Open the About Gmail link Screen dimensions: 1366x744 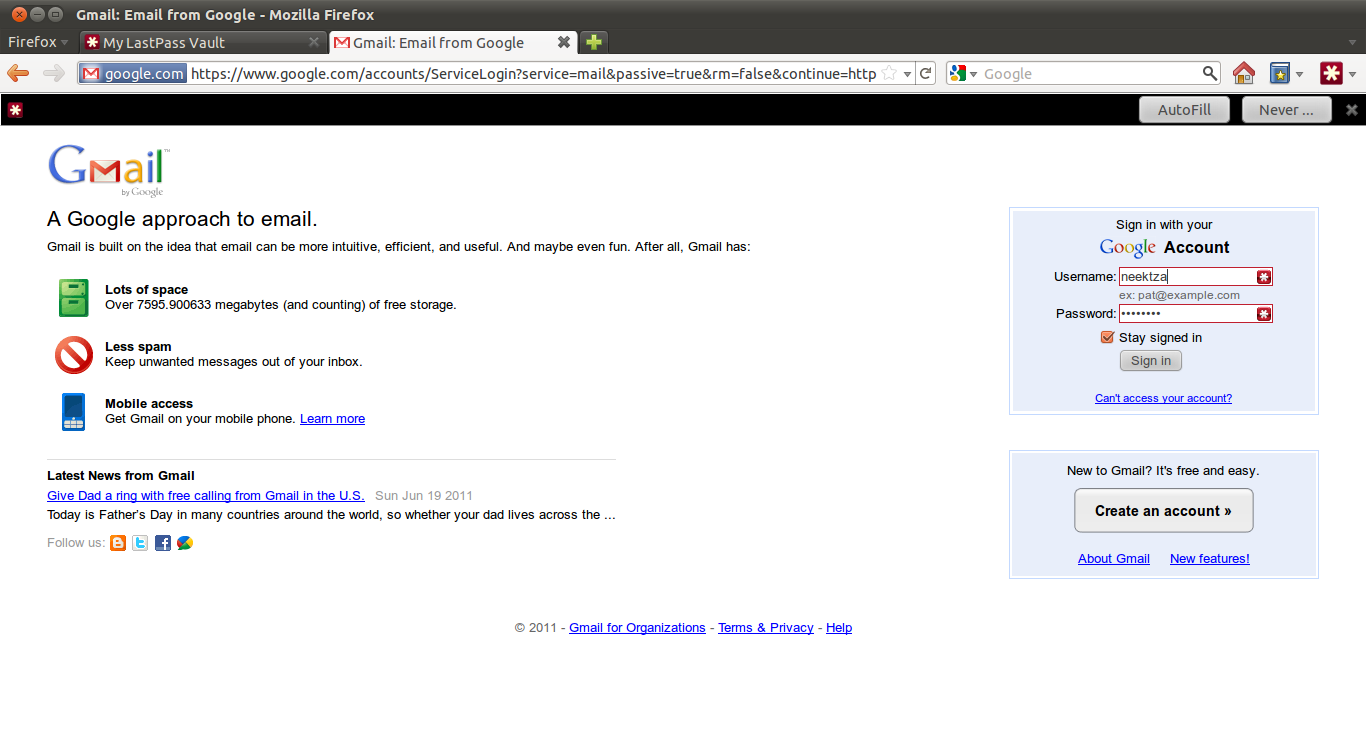[x=1114, y=559]
